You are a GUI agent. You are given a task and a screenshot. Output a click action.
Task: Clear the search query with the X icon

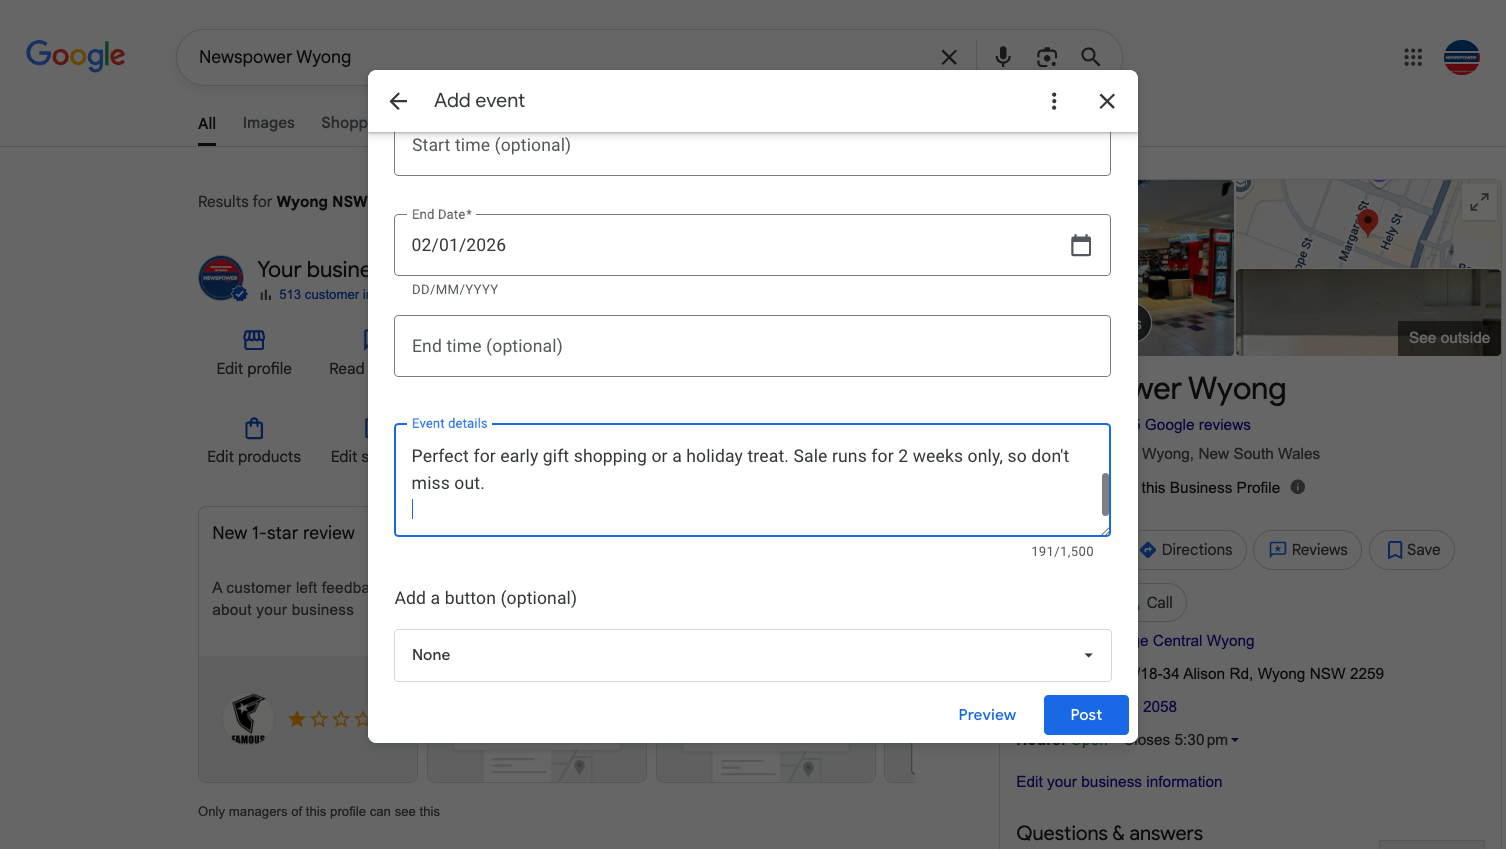pyautogui.click(x=949, y=57)
